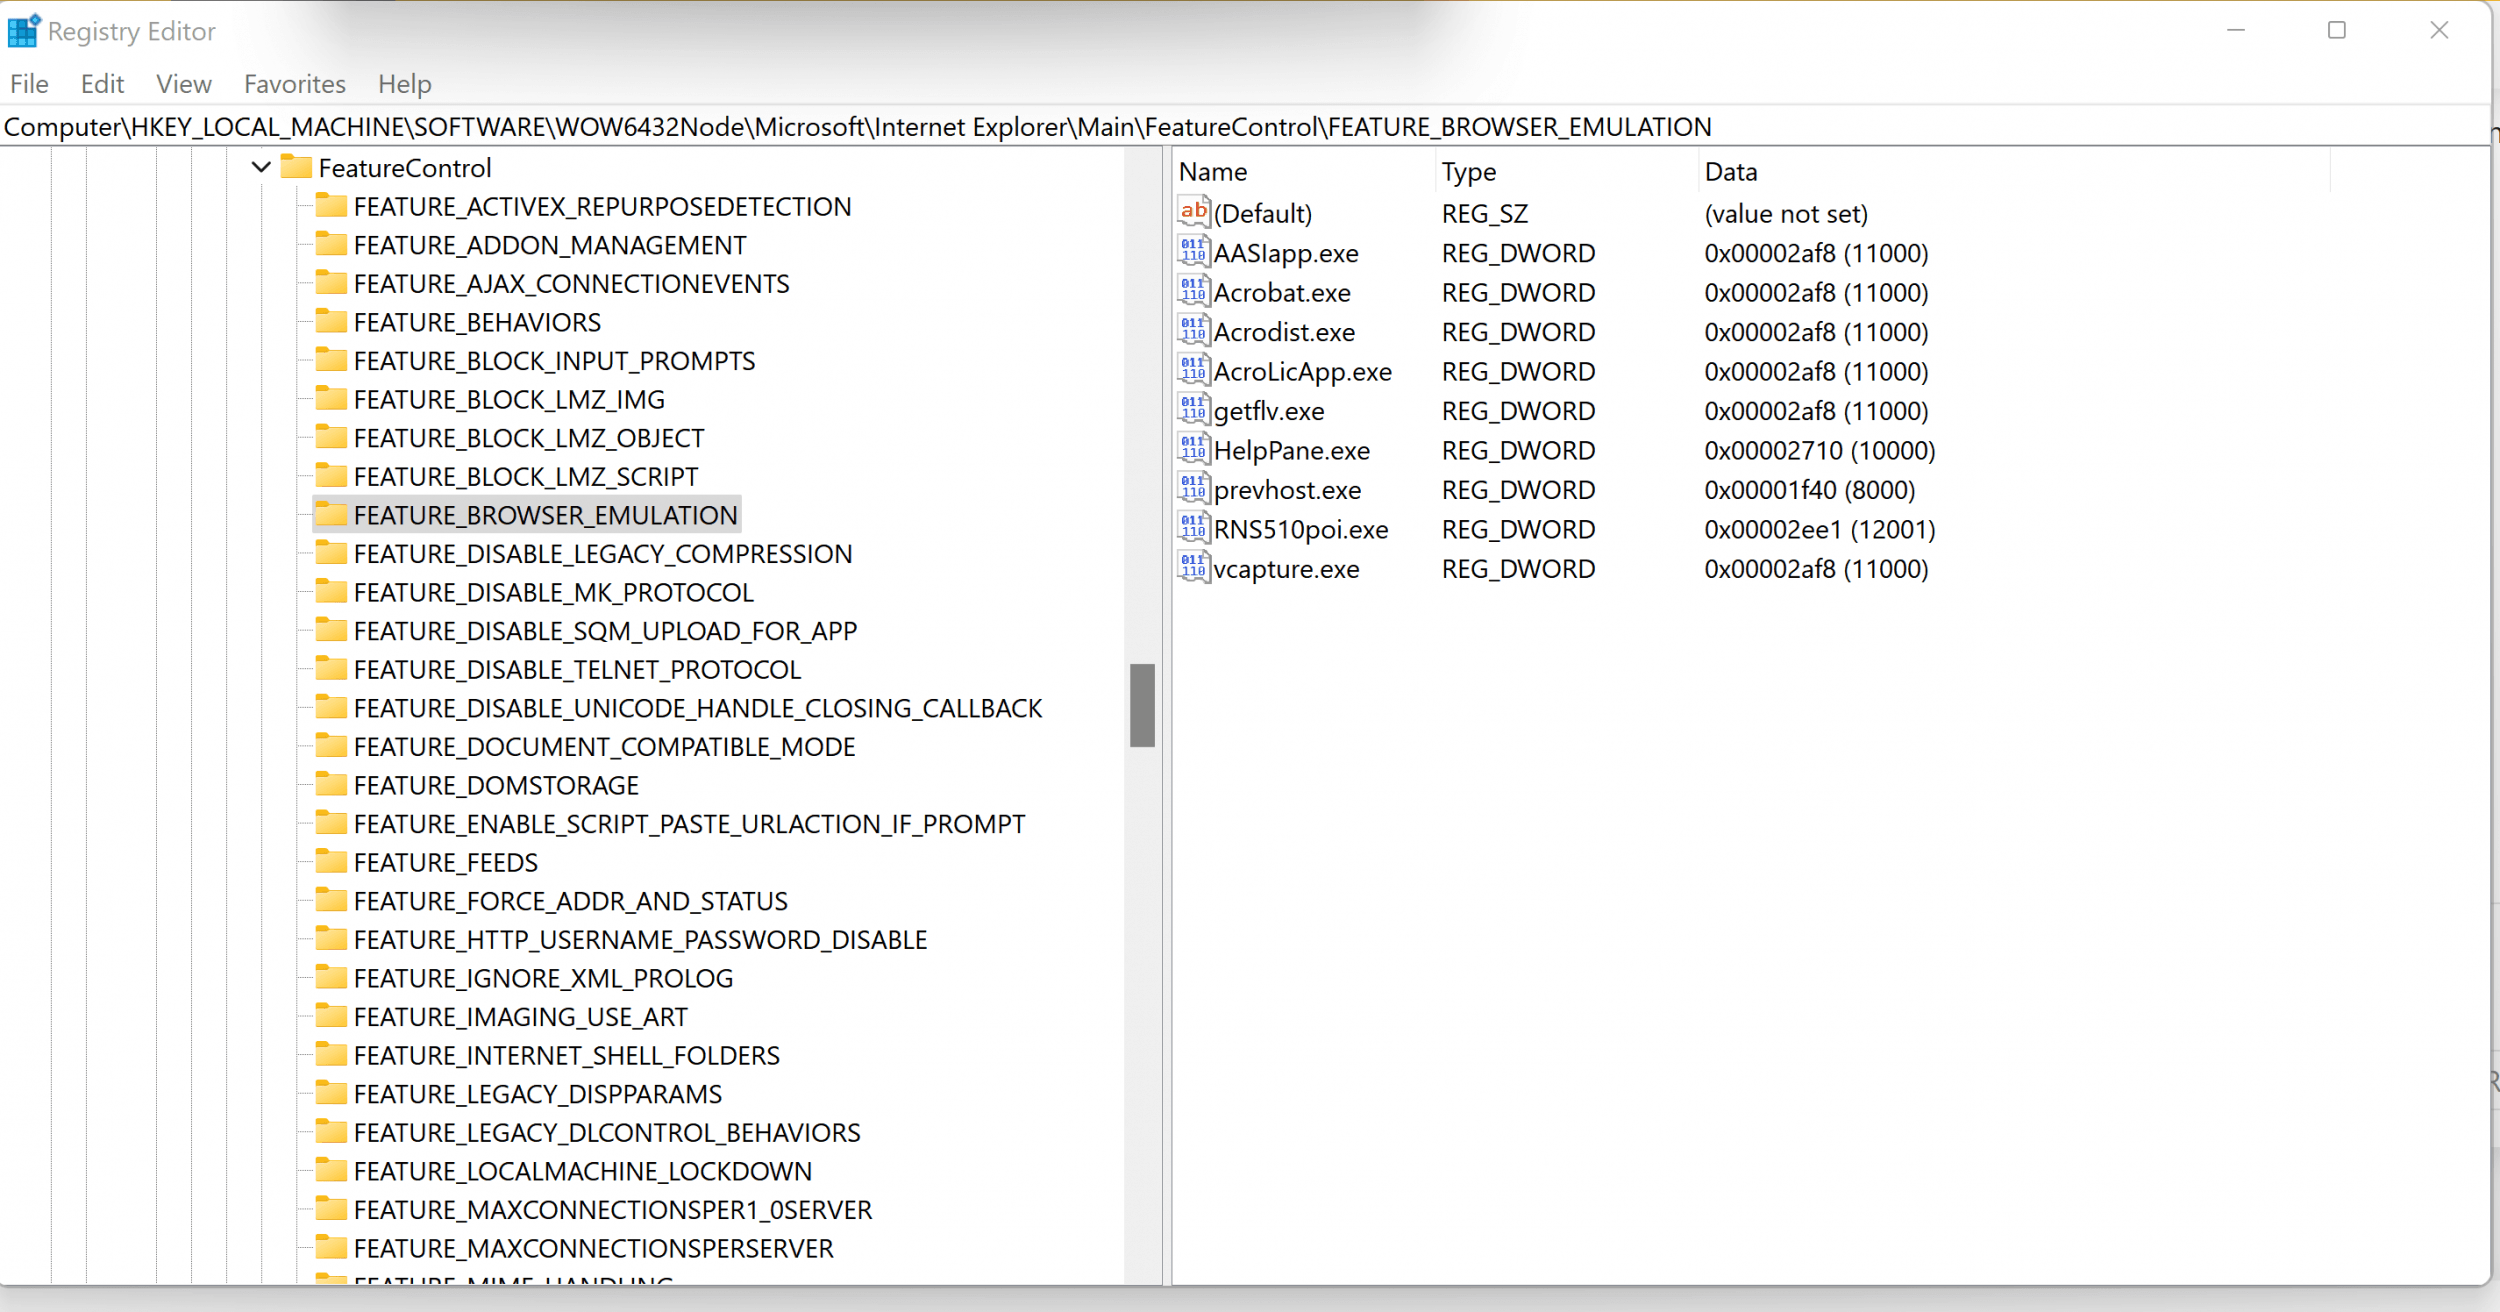Click the AASIapp.exe DWORD icon
The height and width of the screenshot is (1312, 2500).
(1194, 252)
